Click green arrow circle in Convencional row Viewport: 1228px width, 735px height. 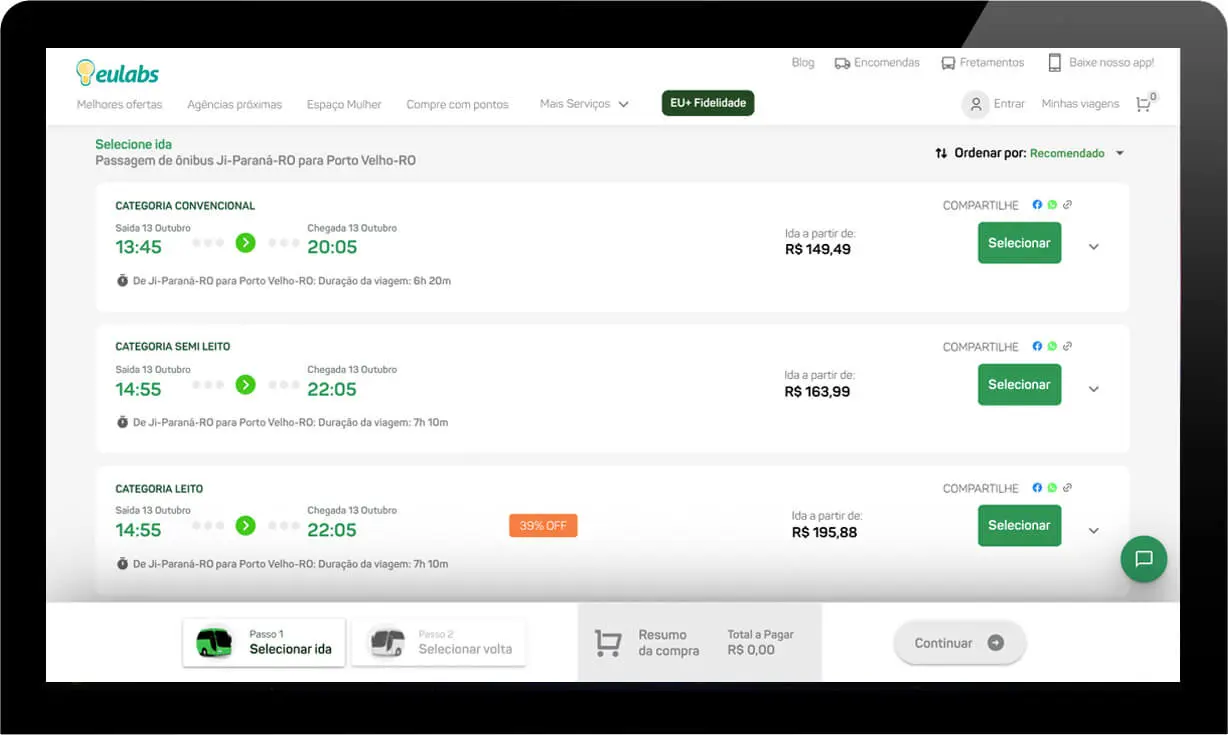tap(245, 242)
